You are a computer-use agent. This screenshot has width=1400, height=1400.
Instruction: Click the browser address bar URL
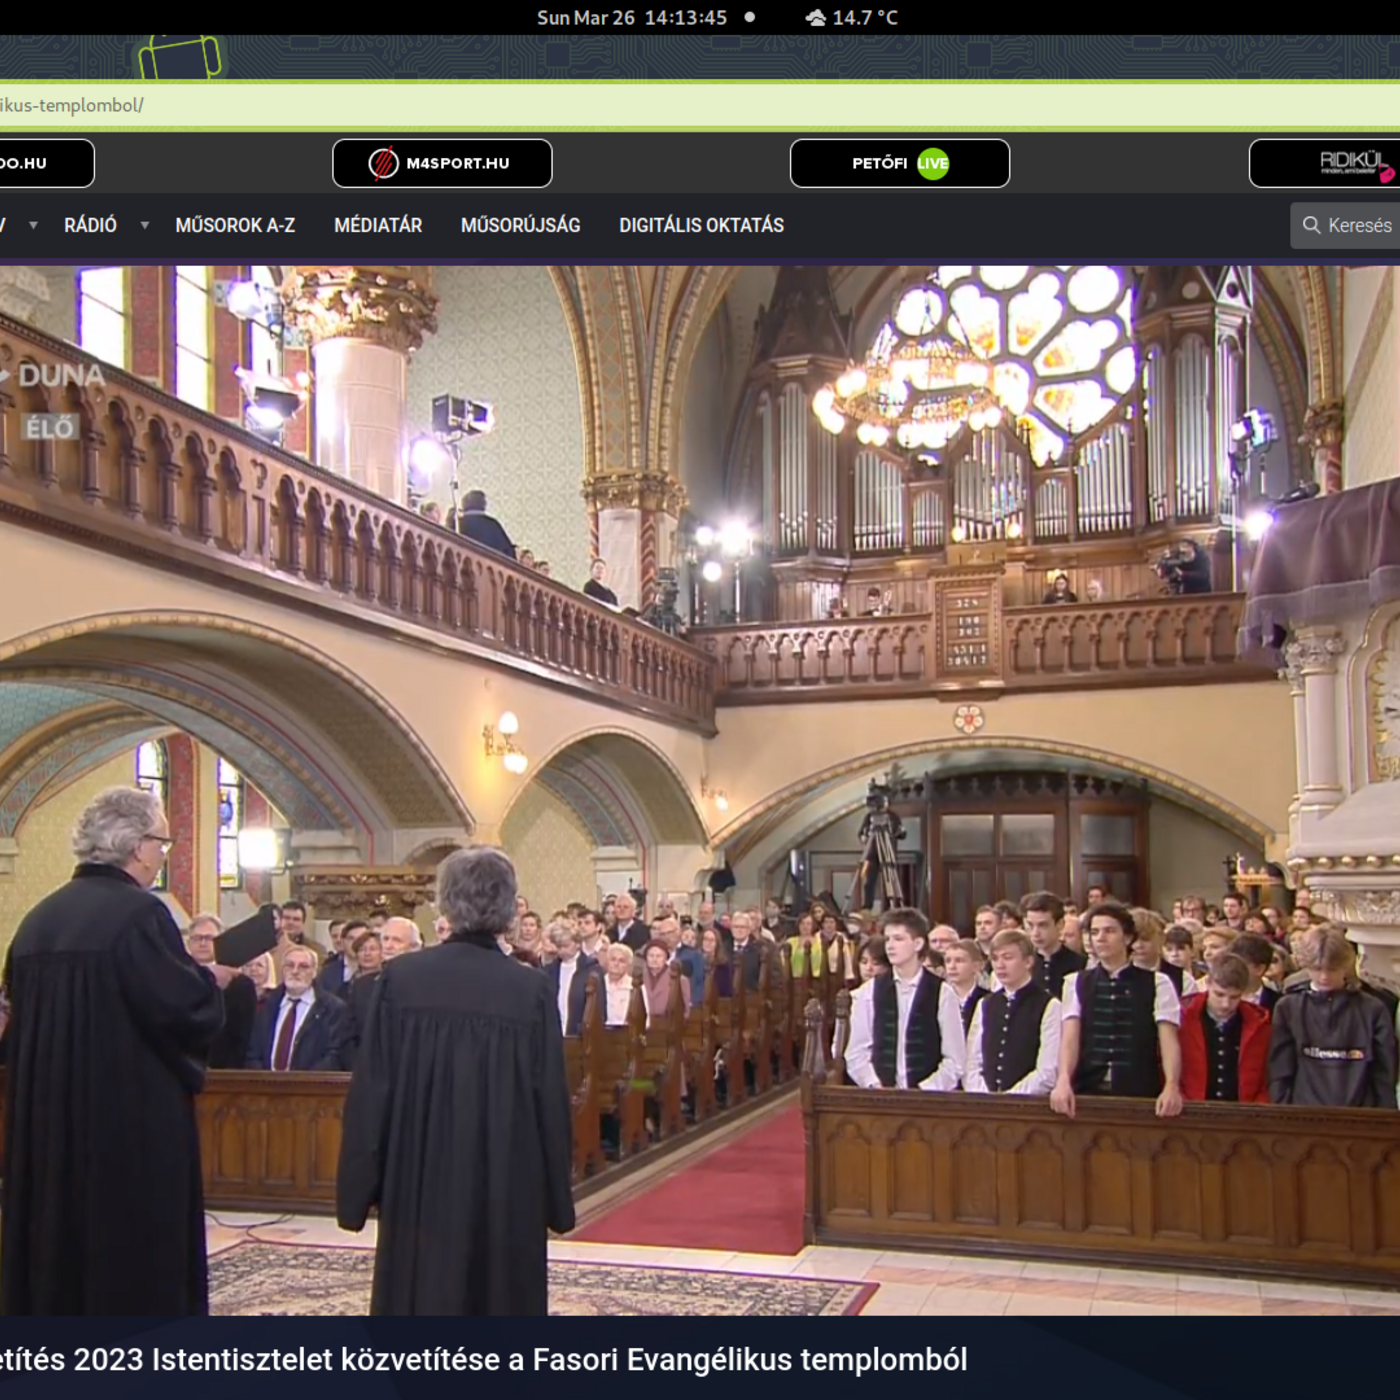pos(700,105)
